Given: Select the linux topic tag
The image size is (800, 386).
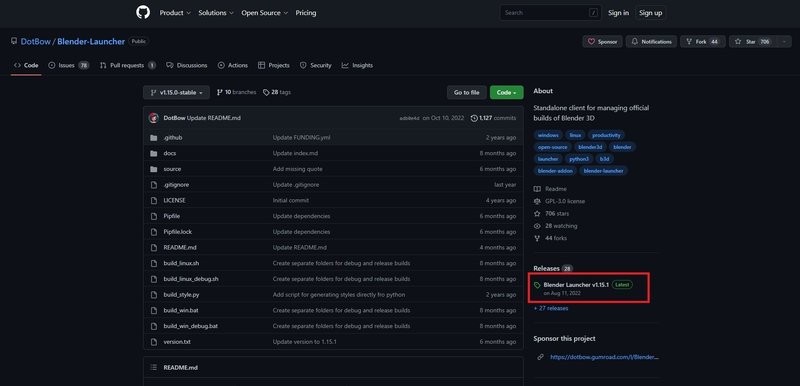Looking at the screenshot, I should click(x=575, y=135).
